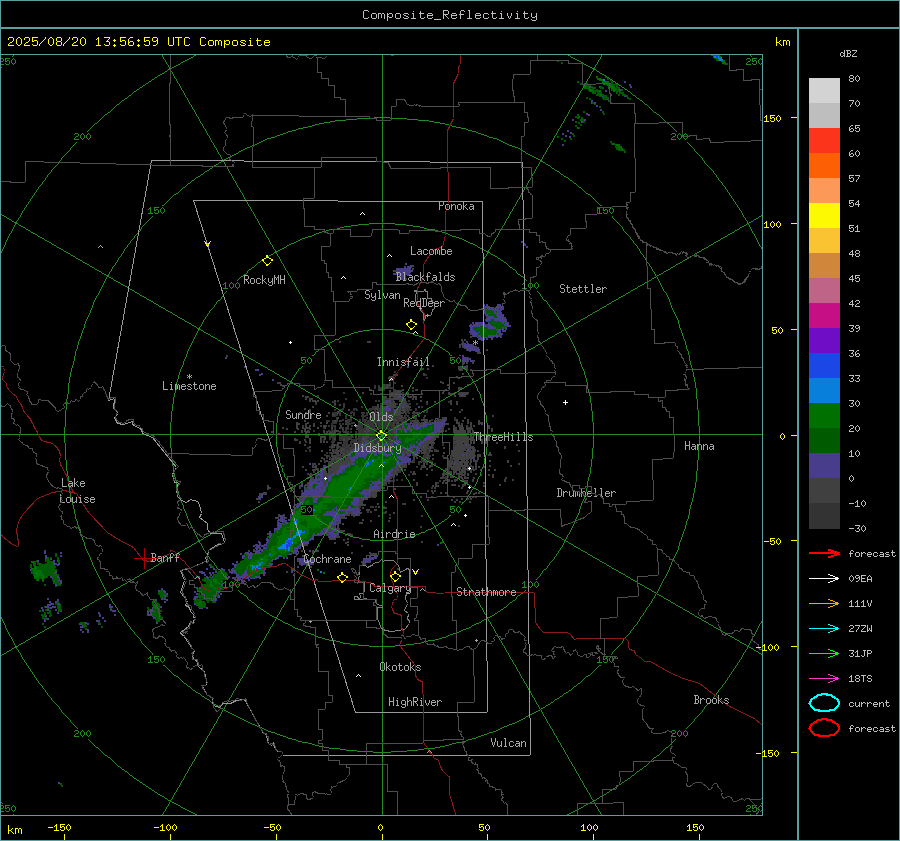This screenshot has height=841, width=900.
Task: Click the 'Hanna' city label
Action: tap(699, 446)
